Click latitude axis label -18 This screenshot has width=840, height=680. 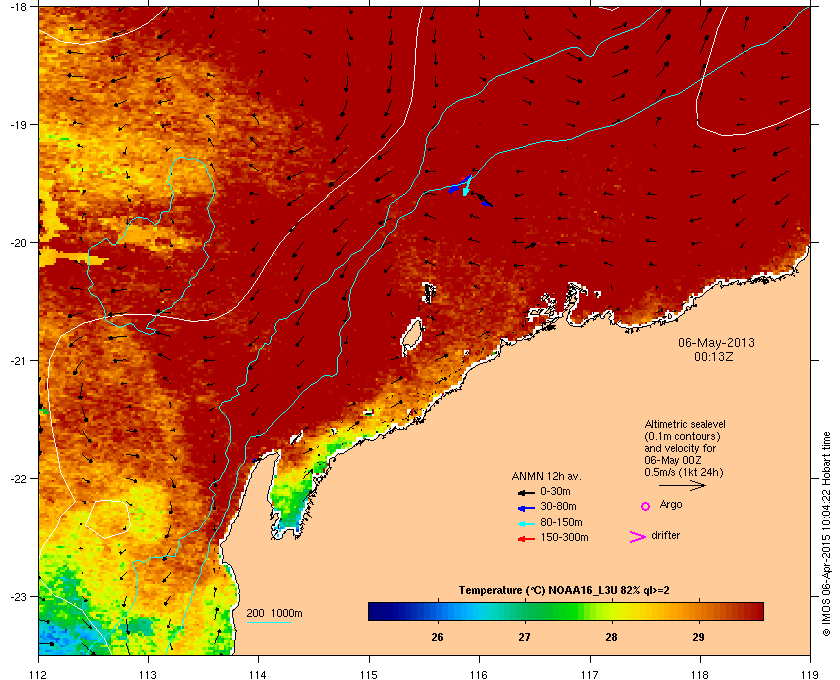tap(19, 7)
